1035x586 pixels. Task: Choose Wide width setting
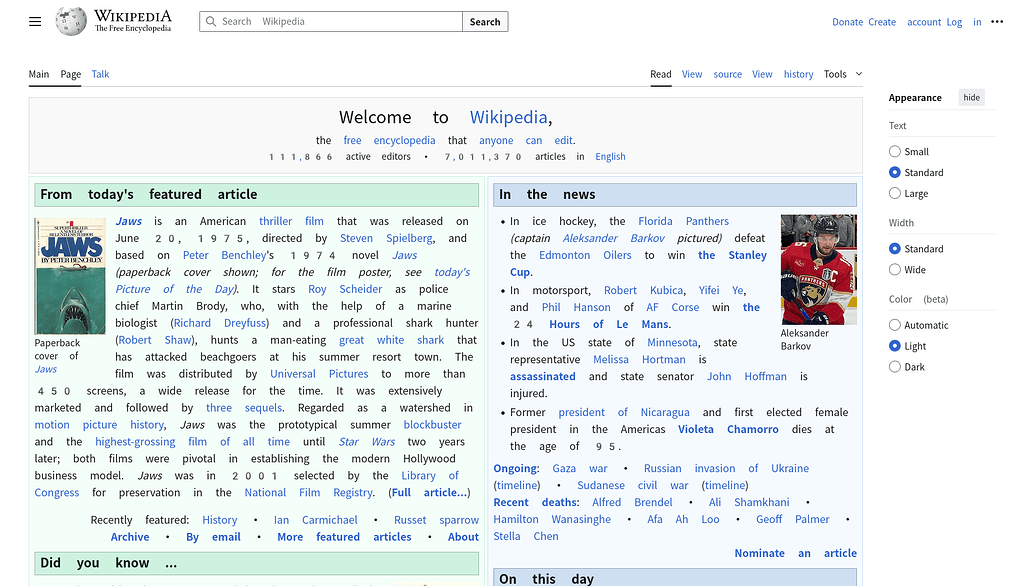[x=895, y=270]
